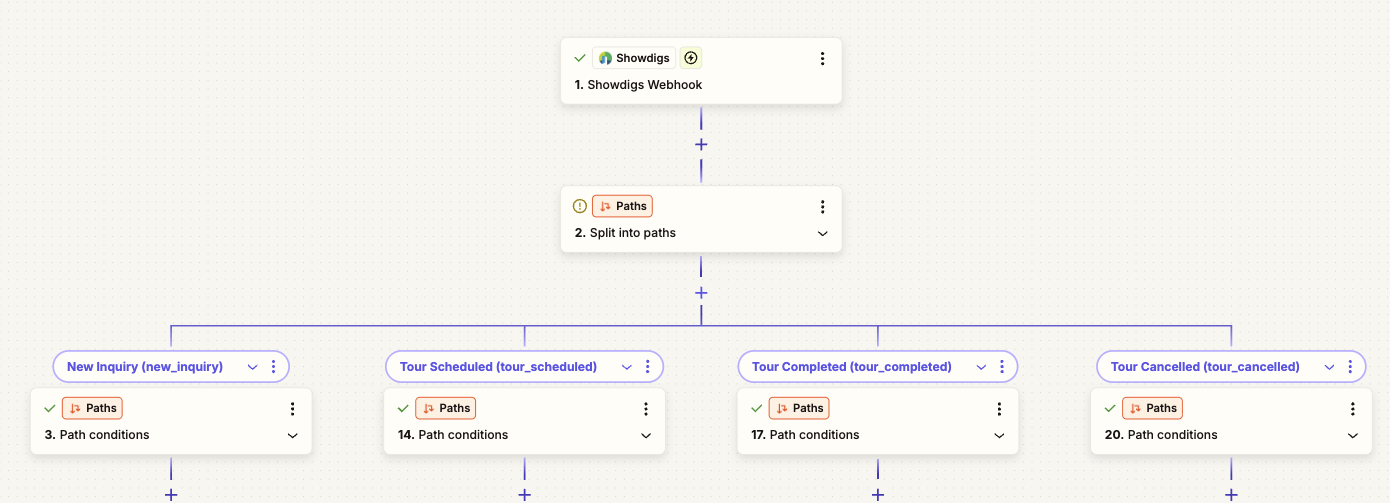Expand the Split into paths step chevron
Image resolution: width=1390 pixels, height=503 pixels.
[x=822, y=233]
